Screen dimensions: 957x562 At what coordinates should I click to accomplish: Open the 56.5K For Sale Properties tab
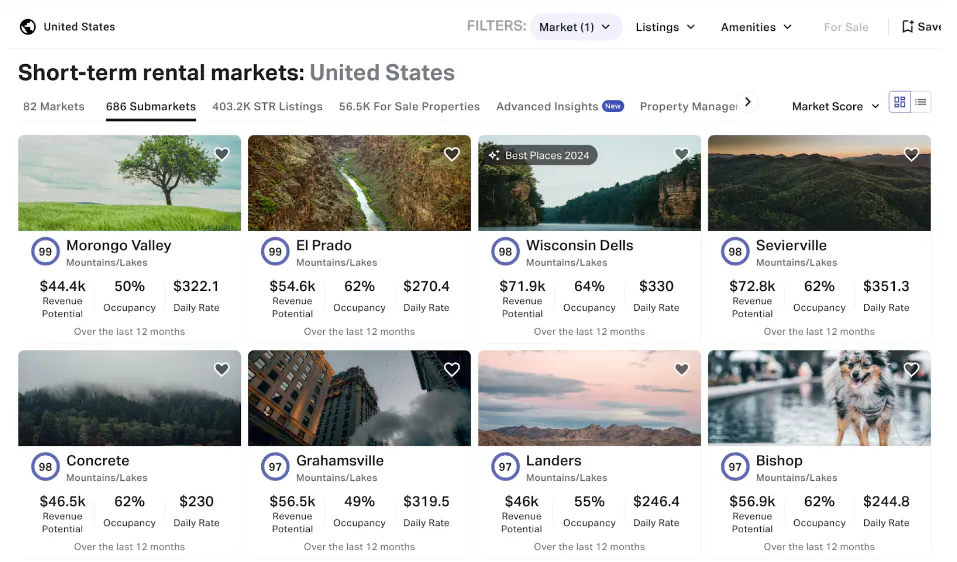click(410, 106)
